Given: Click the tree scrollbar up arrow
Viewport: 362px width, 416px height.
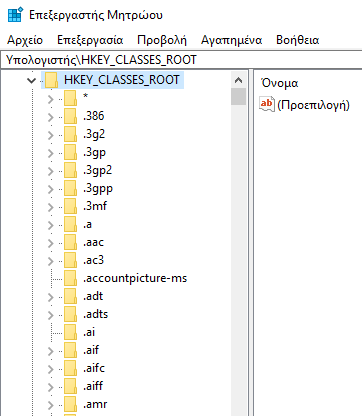Looking at the screenshot, I should (238, 80).
